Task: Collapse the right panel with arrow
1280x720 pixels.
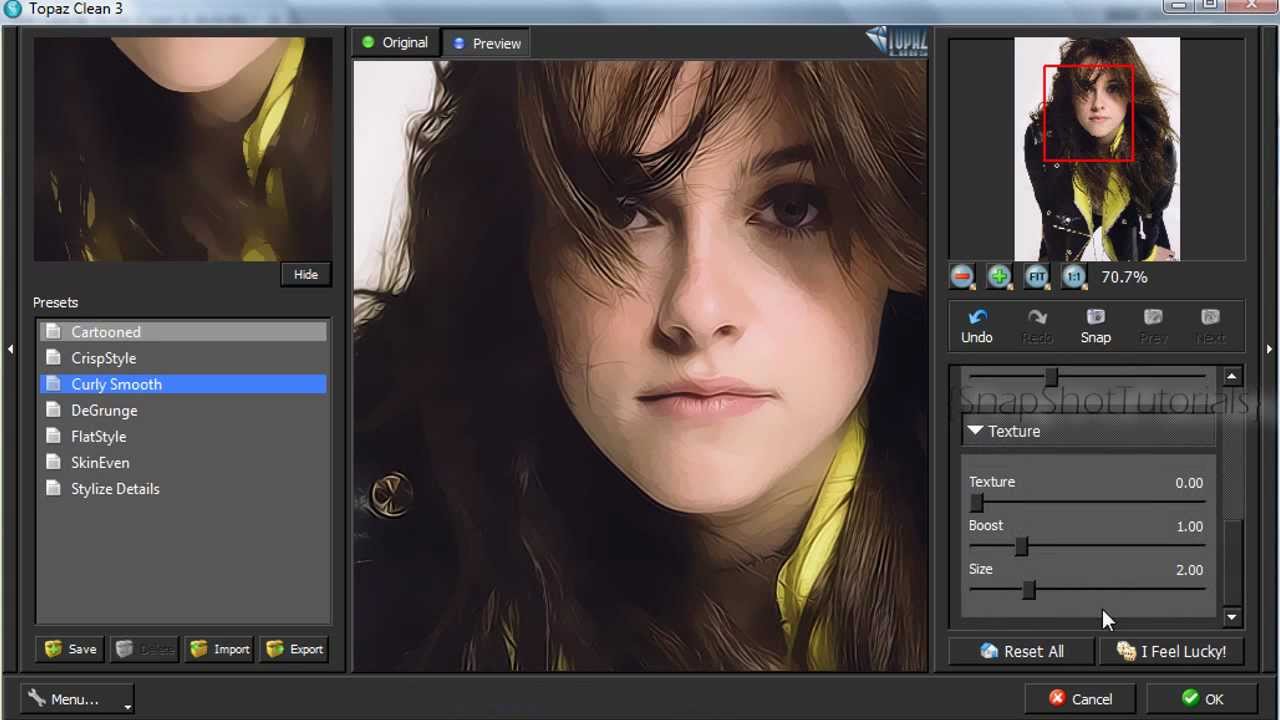Action: click(1269, 349)
